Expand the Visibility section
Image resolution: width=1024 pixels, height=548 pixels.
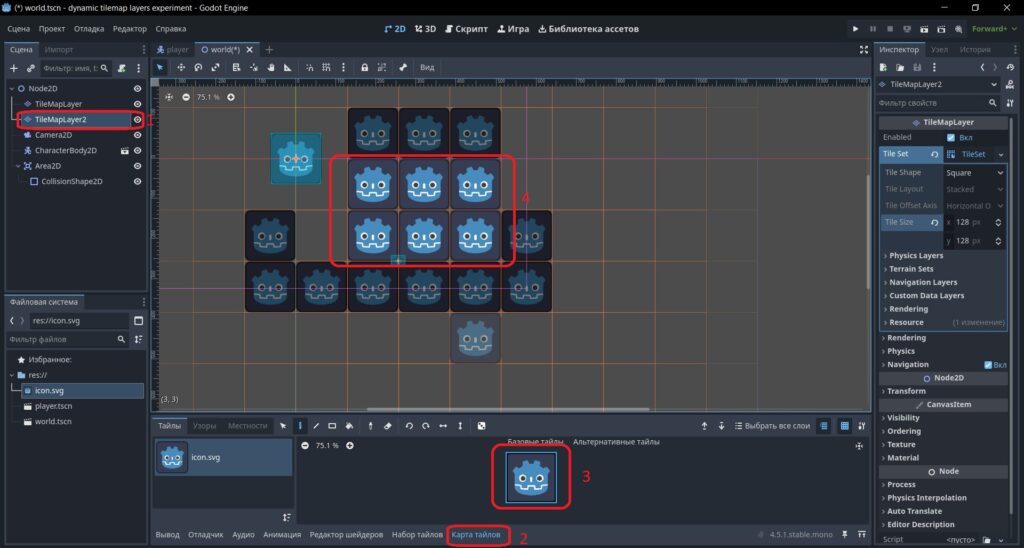pos(901,418)
